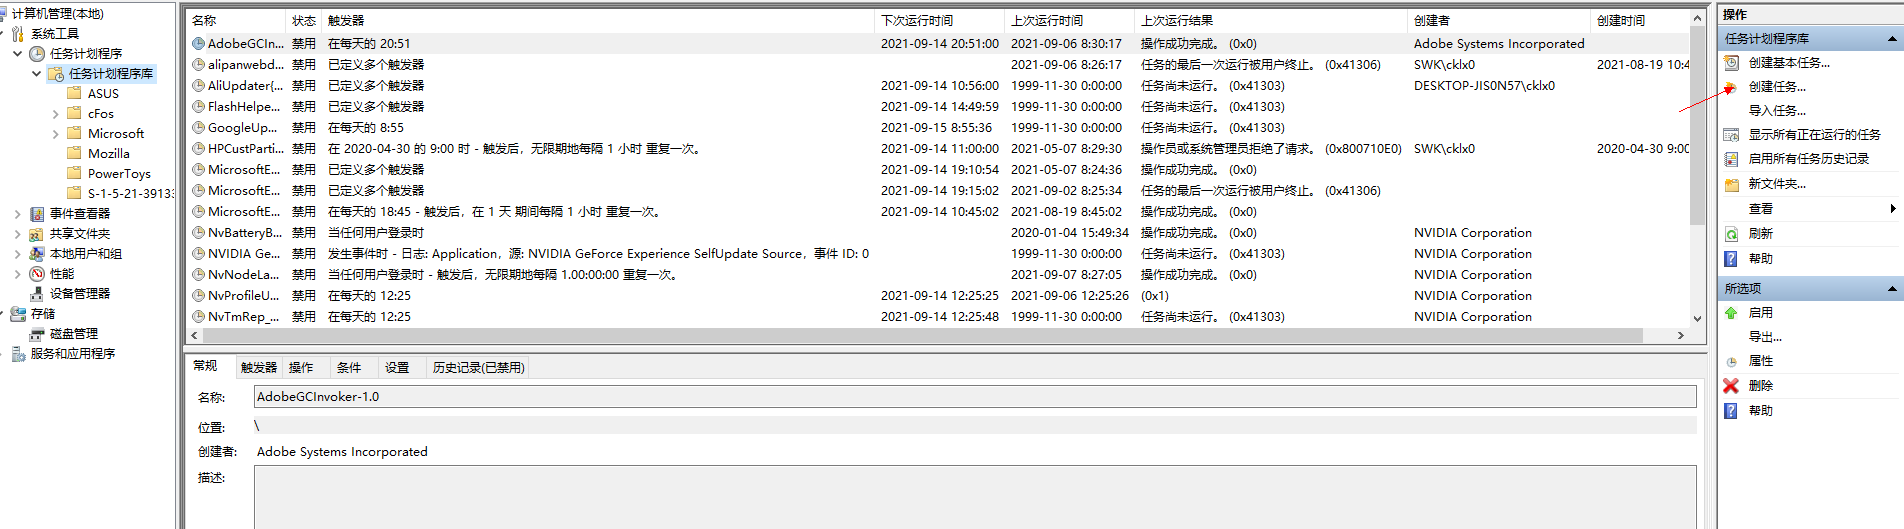Expand the Microsoft folder node
This screenshot has height=529, width=1904.
[x=56, y=134]
